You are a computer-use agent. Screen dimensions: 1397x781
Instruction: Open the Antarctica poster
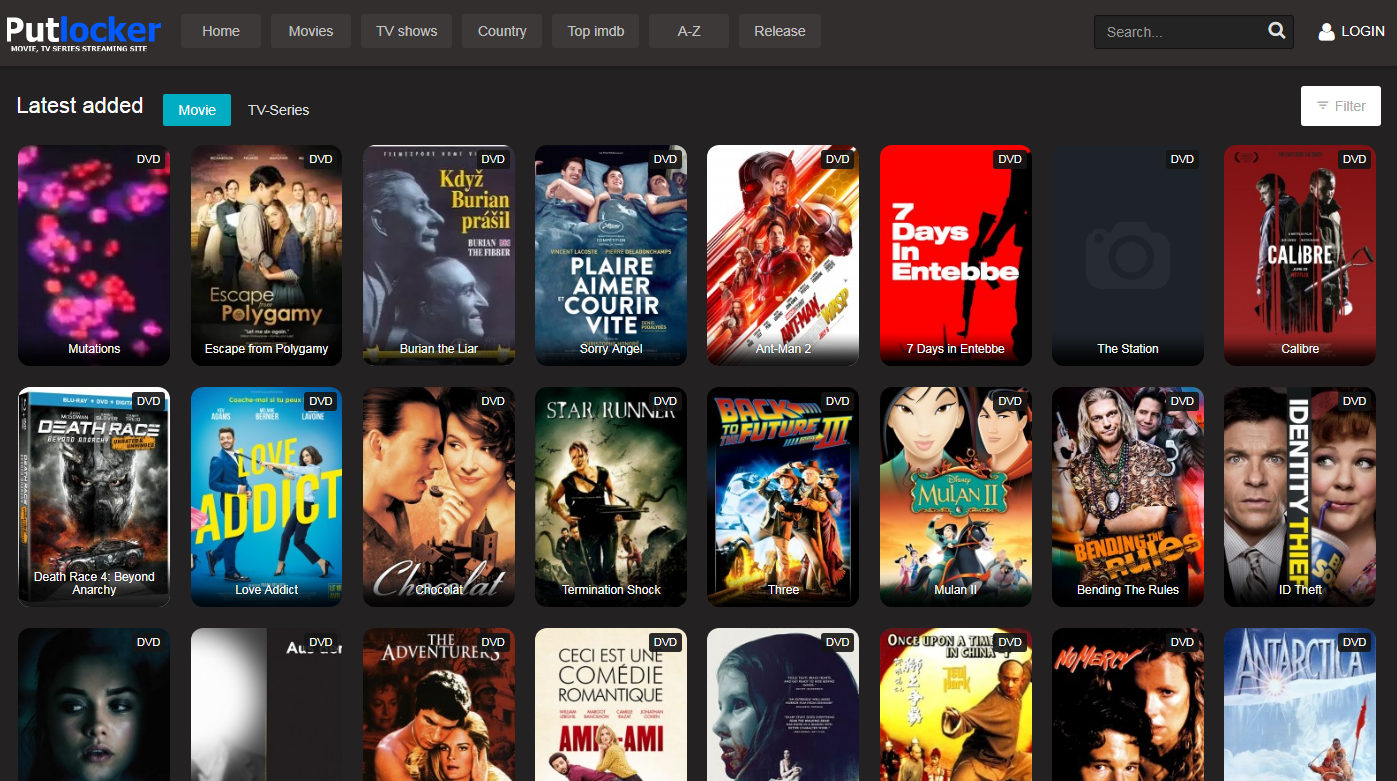1300,704
